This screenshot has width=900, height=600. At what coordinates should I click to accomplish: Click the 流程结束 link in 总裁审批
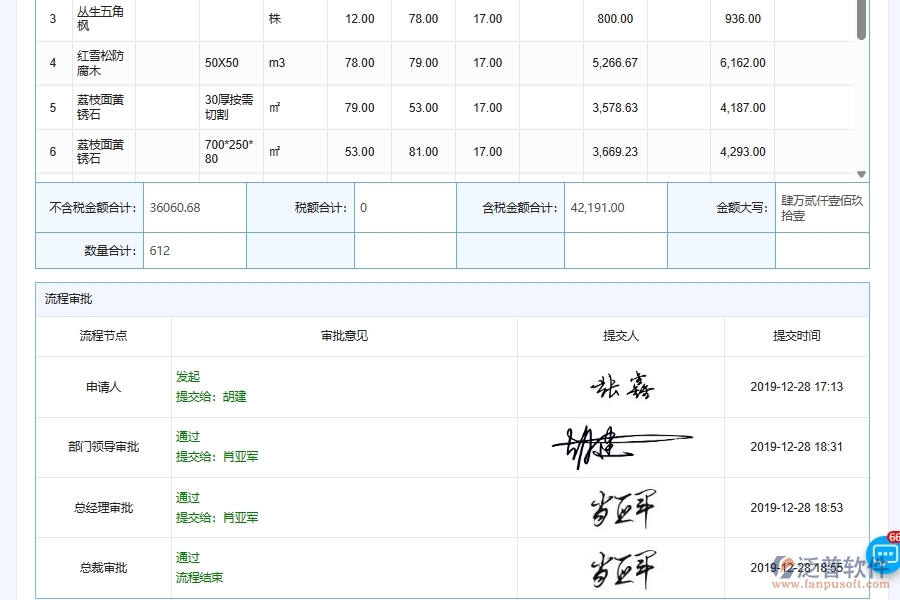pyautogui.click(x=199, y=577)
